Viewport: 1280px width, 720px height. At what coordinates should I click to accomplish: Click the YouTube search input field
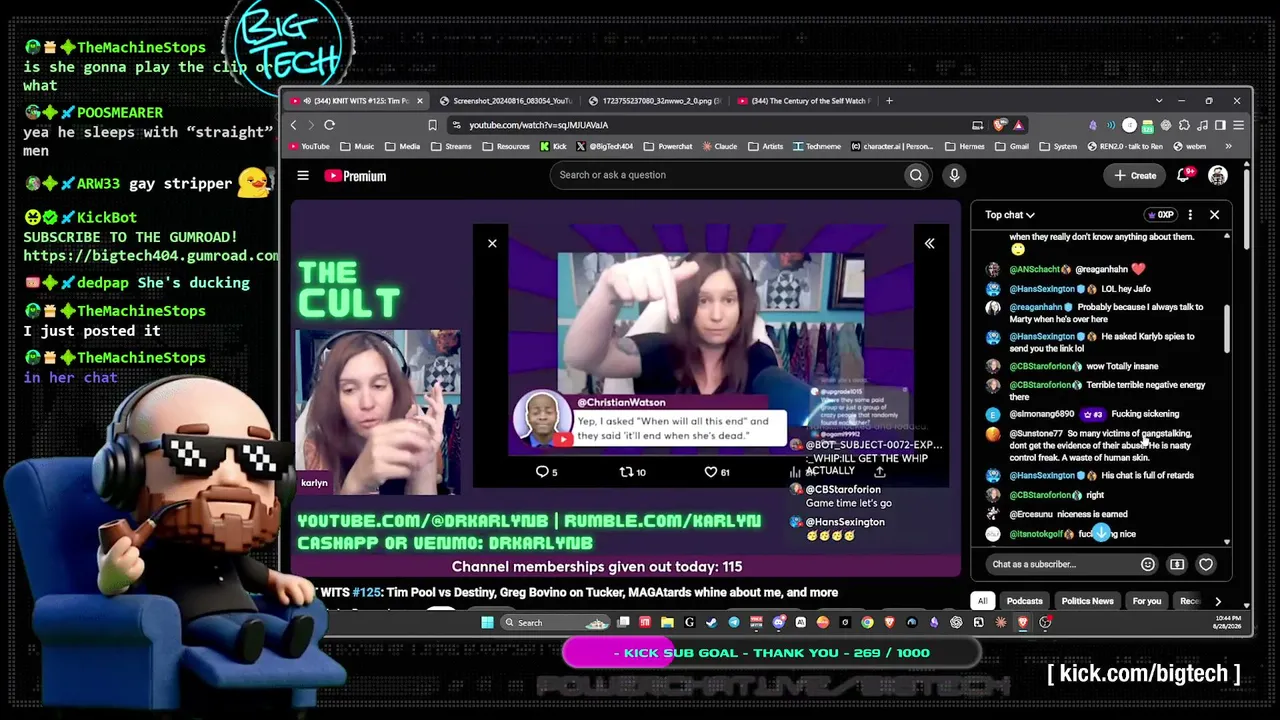pos(726,175)
